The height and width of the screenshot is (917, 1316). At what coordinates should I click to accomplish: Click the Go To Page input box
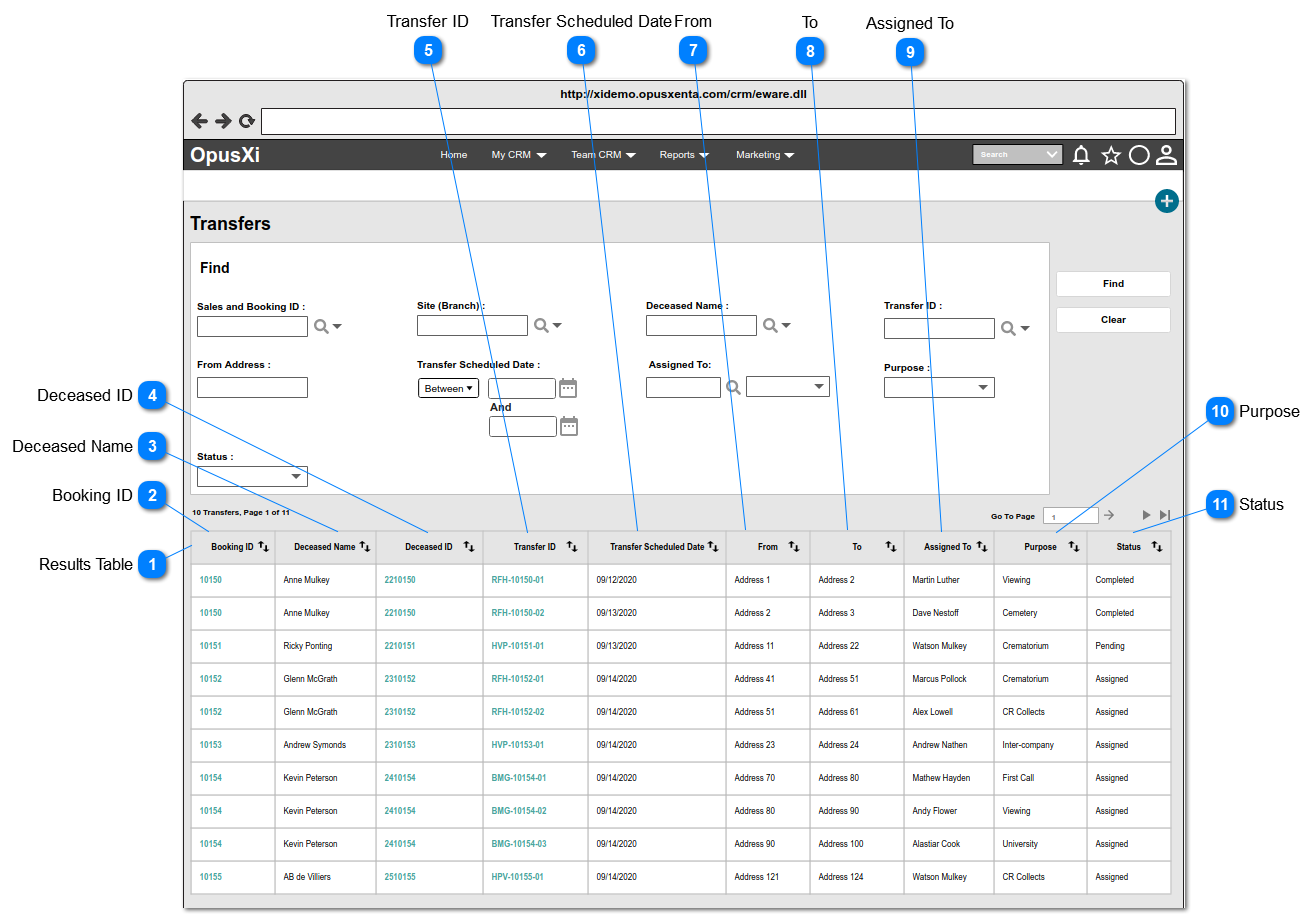(1070, 516)
